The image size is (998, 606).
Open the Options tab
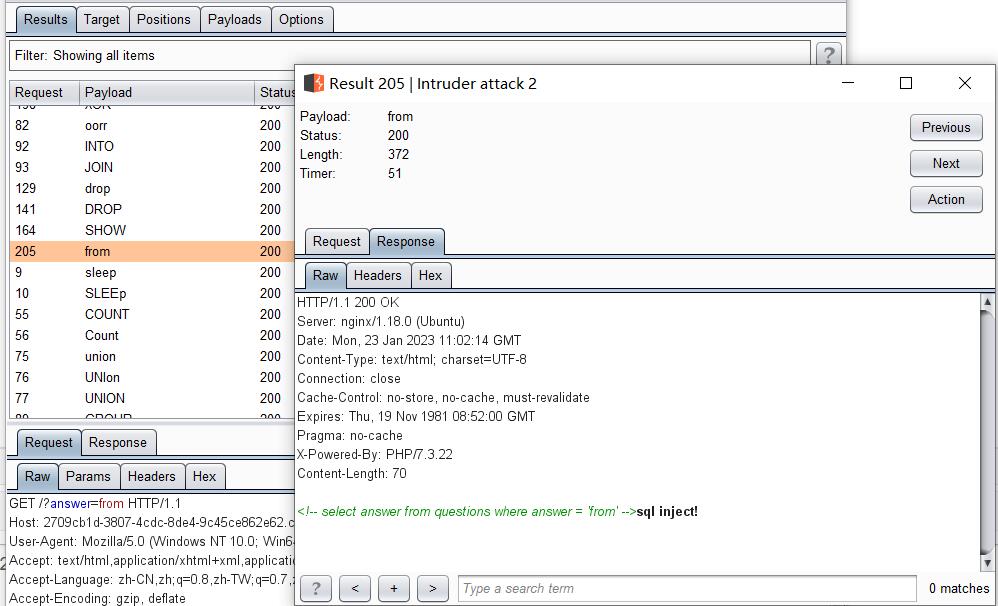[301, 19]
